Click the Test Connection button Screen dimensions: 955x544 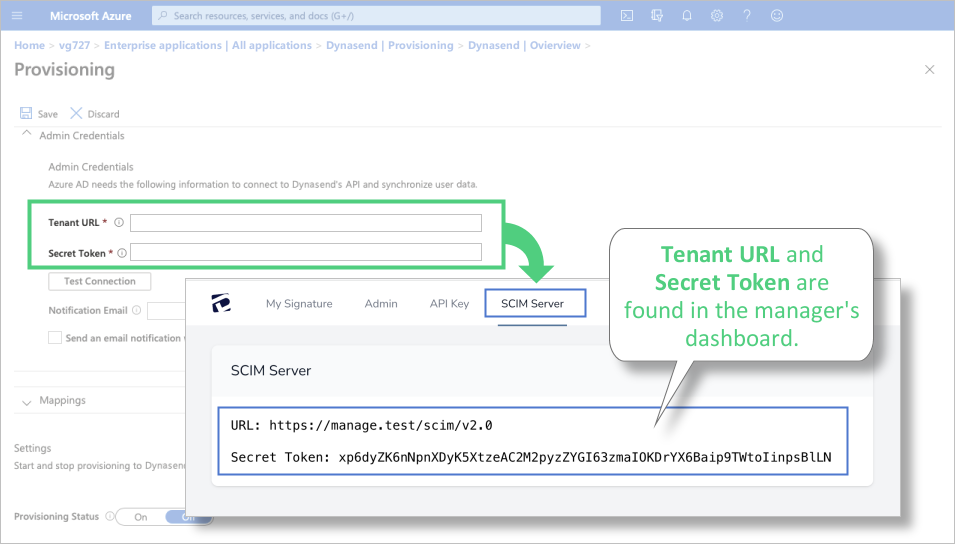click(100, 281)
